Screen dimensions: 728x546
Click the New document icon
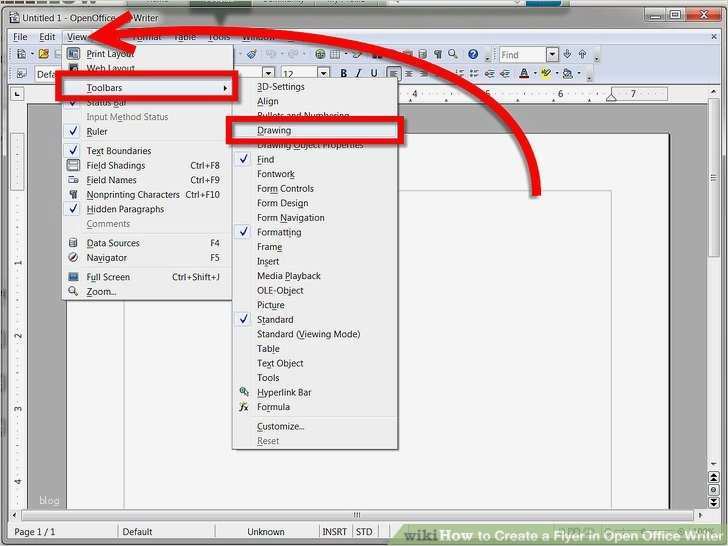coord(21,54)
